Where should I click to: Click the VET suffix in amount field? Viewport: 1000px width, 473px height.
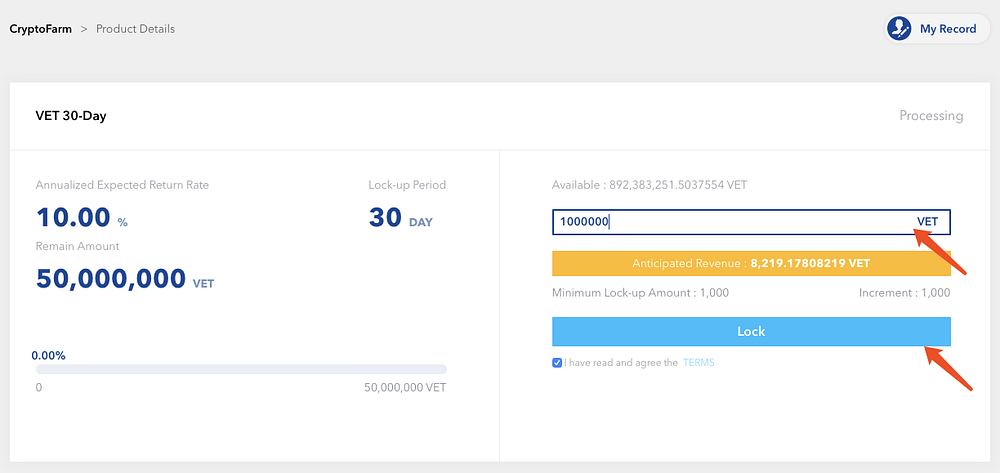pyautogui.click(x=927, y=222)
